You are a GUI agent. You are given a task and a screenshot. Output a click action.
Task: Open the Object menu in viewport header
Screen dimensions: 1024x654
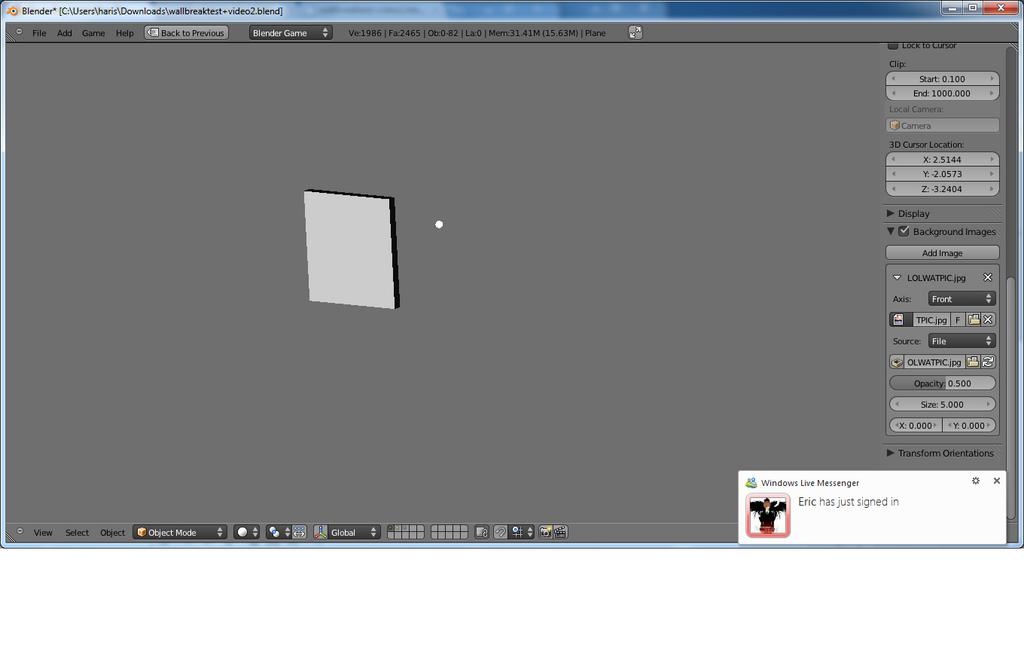[112, 532]
